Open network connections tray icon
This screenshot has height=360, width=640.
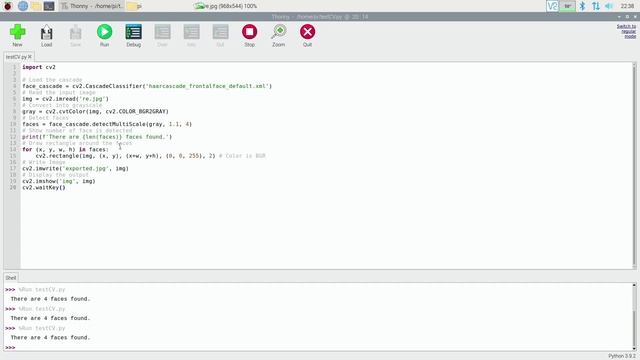pyautogui.click(x=596, y=6)
